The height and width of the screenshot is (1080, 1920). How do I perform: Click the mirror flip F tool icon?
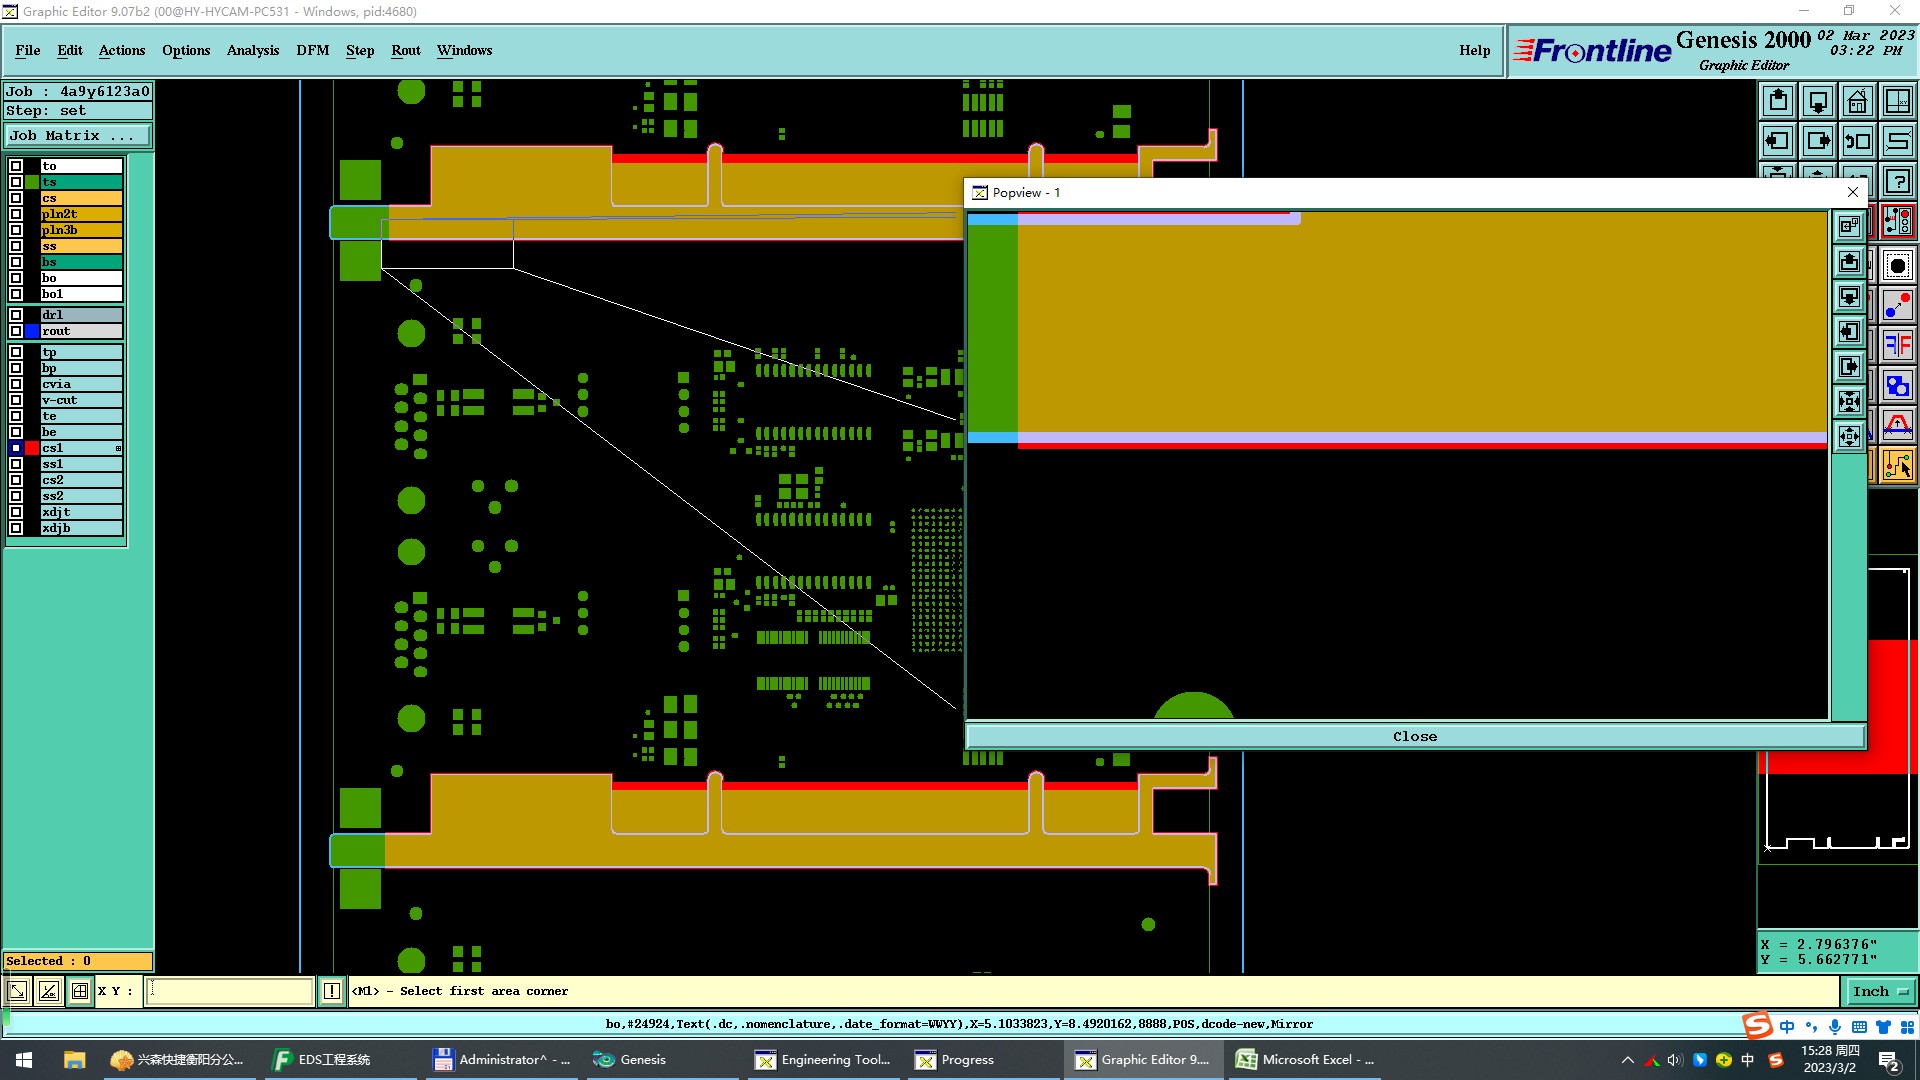pyautogui.click(x=1897, y=345)
